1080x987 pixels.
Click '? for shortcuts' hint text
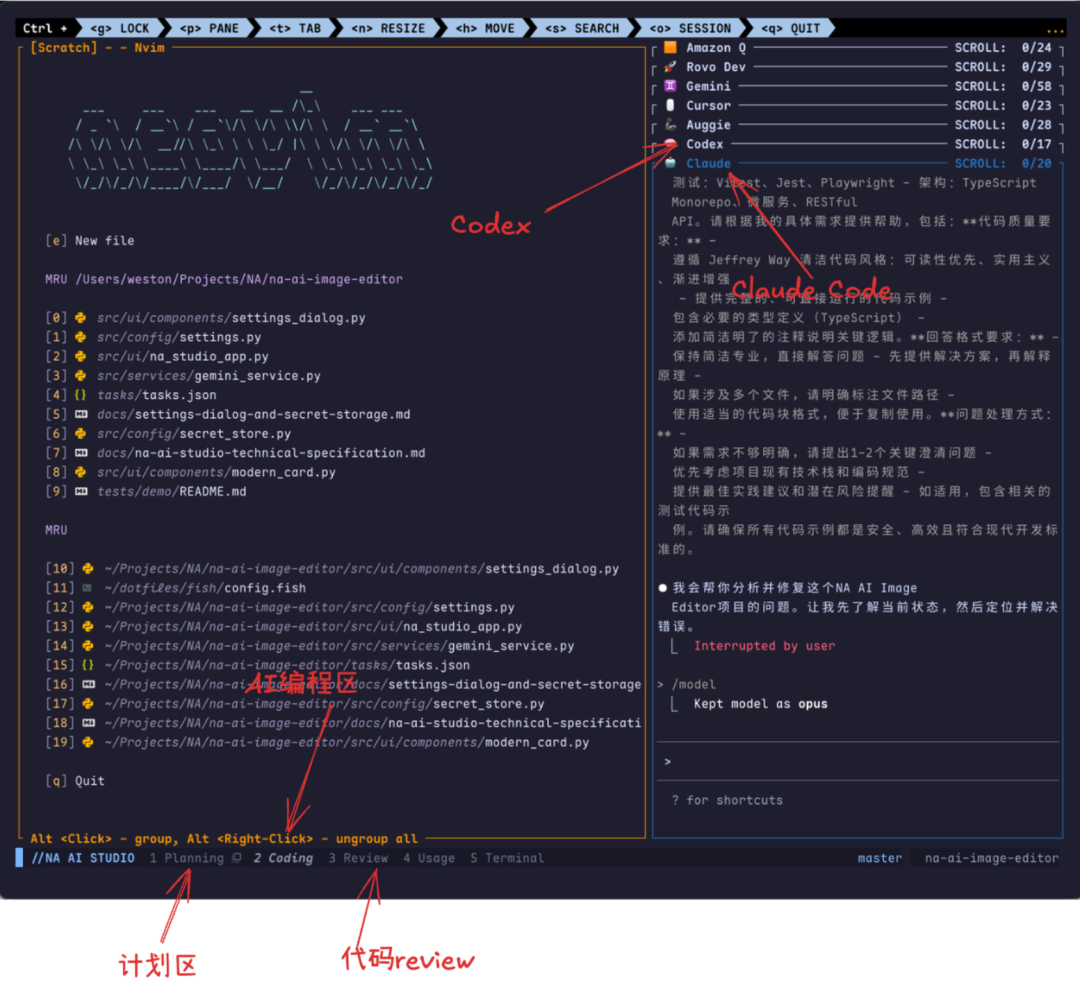click(727, 800)
